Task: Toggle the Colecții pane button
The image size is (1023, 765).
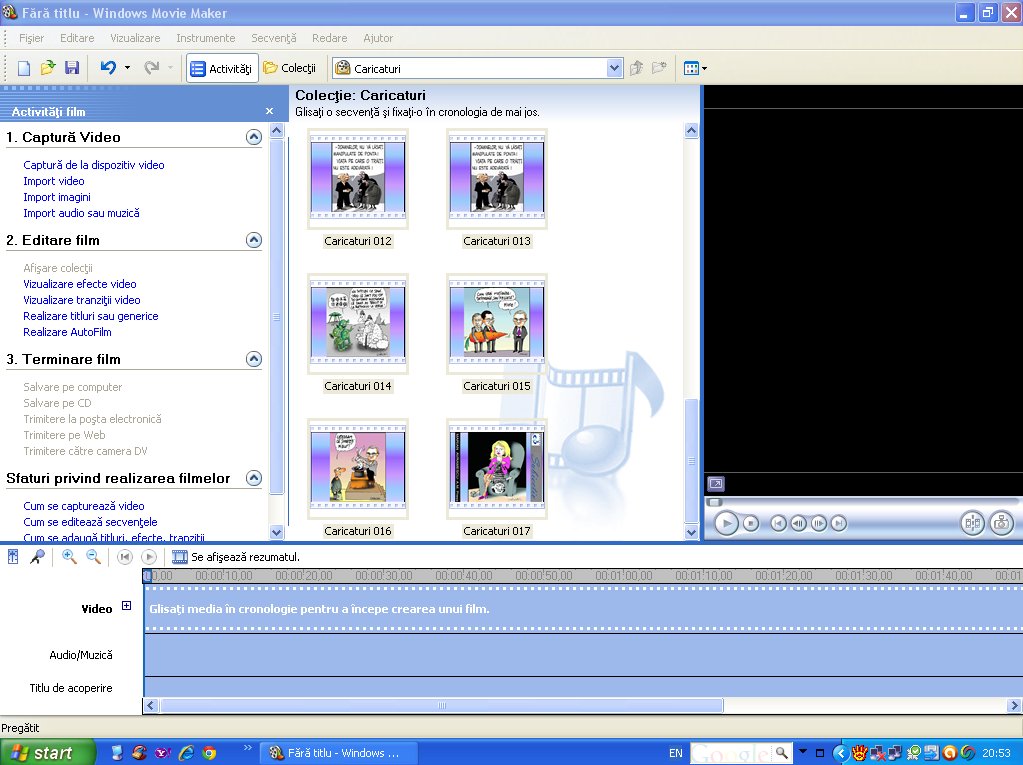Action: tap(290, 68)
